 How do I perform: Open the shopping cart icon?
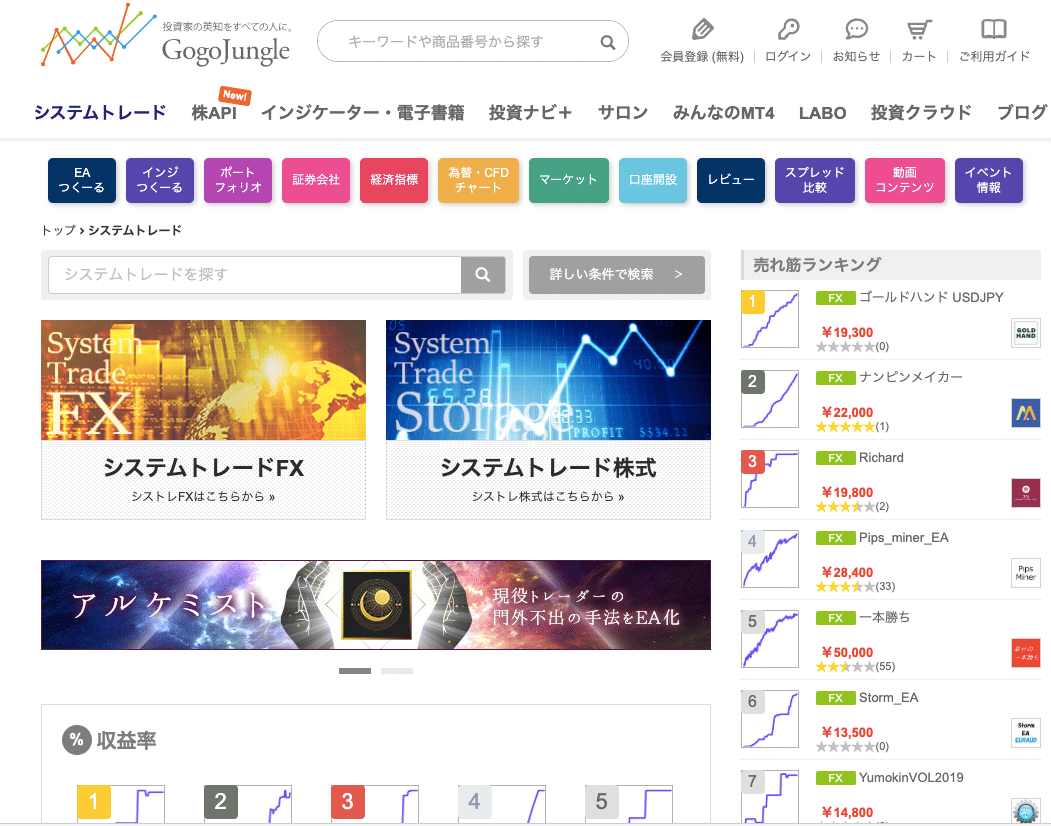click(919, 29)
